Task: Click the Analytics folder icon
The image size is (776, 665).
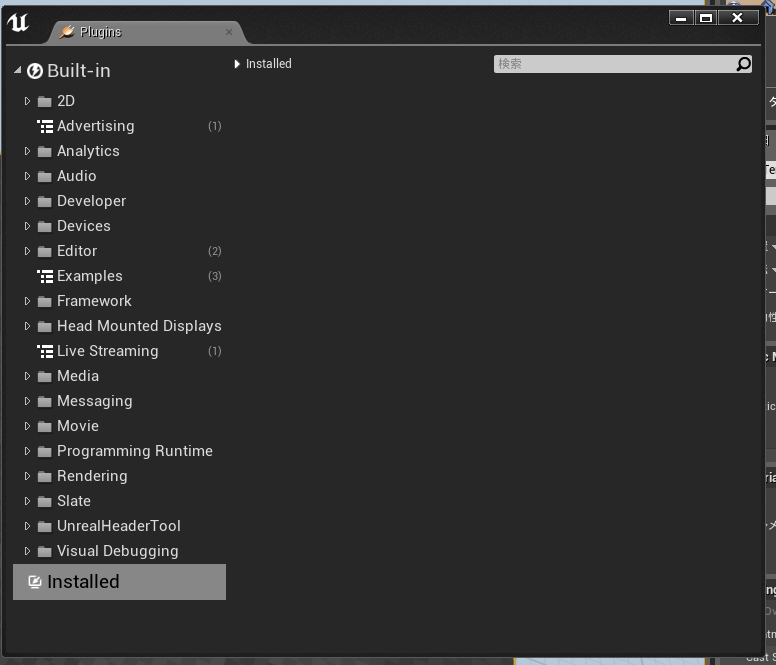Action: click(45, 151)
